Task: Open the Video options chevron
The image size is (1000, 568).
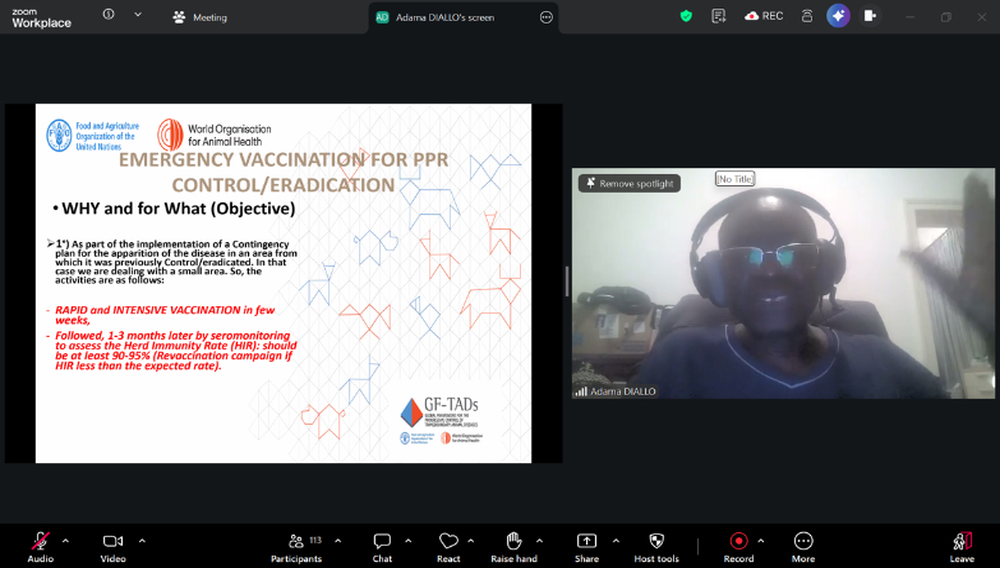Action: coord(142,540)
